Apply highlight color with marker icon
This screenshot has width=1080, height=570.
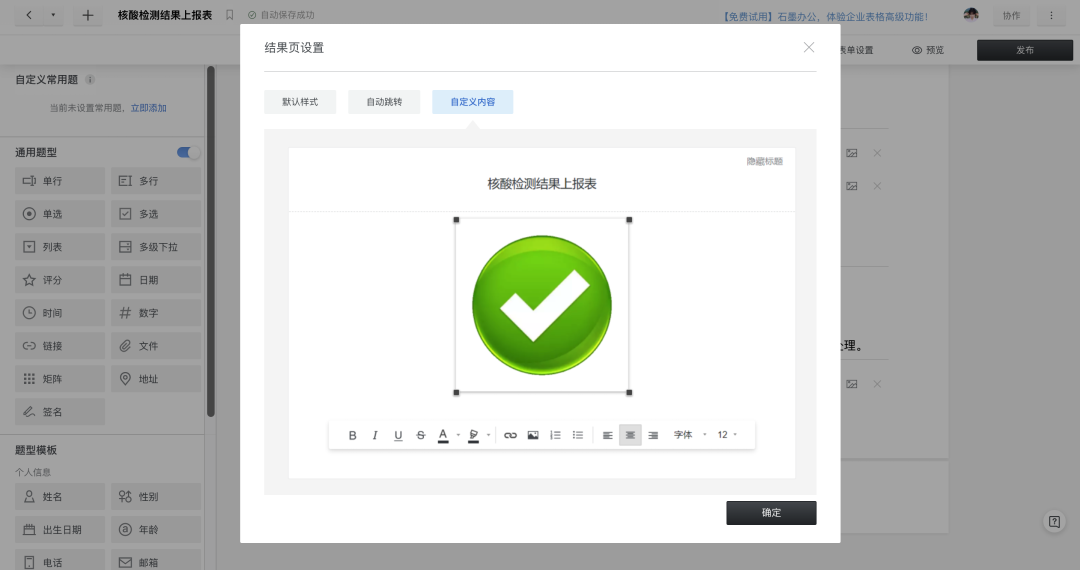(x=473, y=435)
